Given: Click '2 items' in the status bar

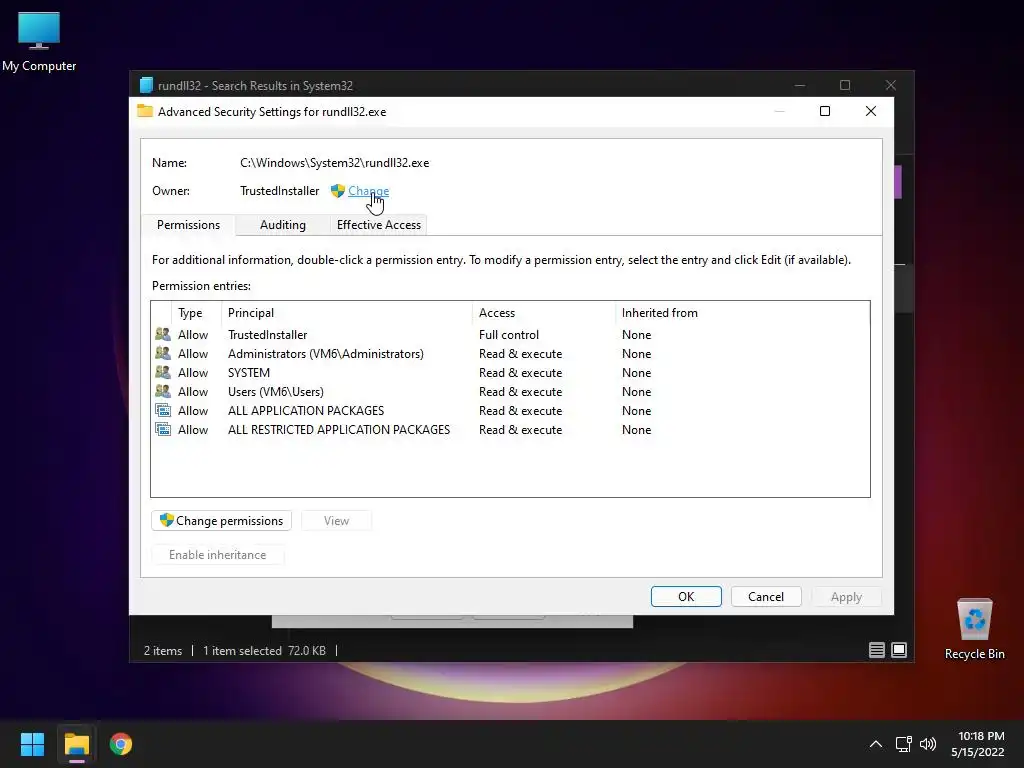Looking at the screenshot, I should point(163,650).
